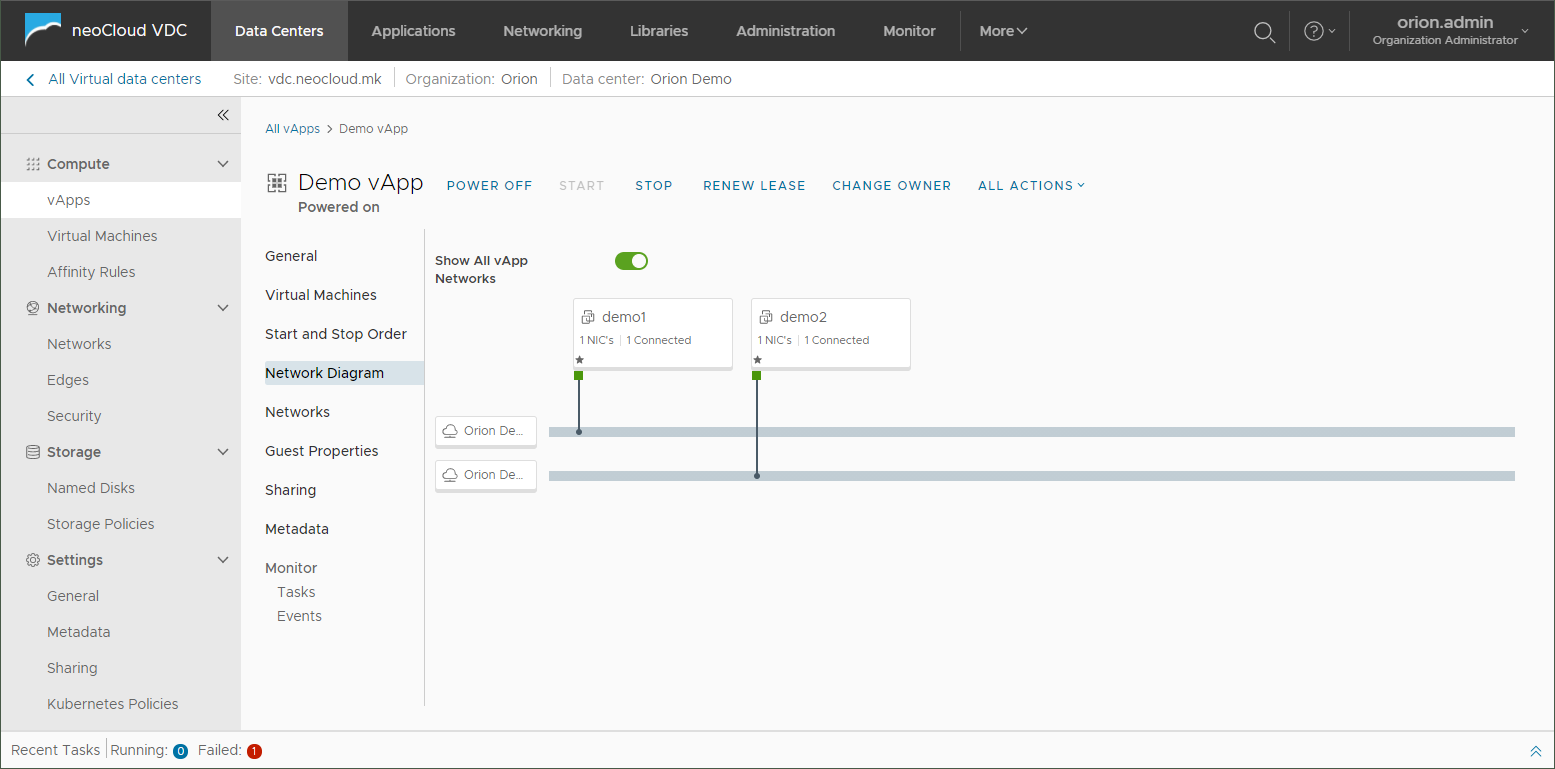The image size is (1555, 769).
Task: Click the green NIC connector under demo2
Action: (x=756, y=375)
